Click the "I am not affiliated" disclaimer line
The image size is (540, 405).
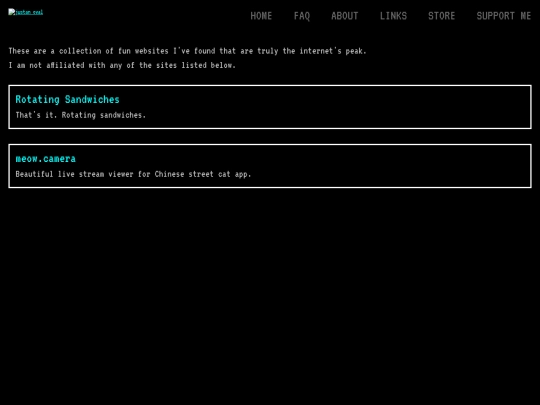122,65
